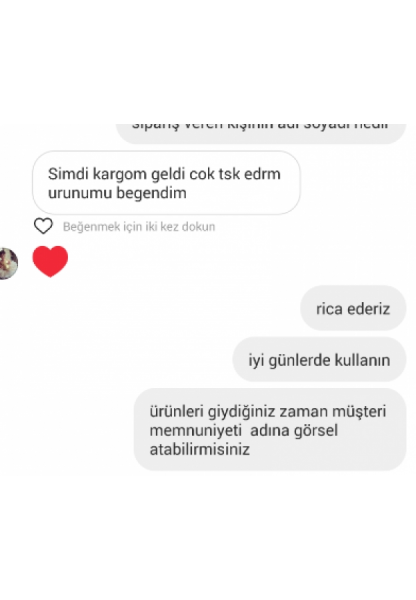Image resolution: width=416 pixels, height=600 pixels.
Task: Click the word 'memnuniyeti' in last bubble
Action: pyautogui.click(x=196, y=431)
